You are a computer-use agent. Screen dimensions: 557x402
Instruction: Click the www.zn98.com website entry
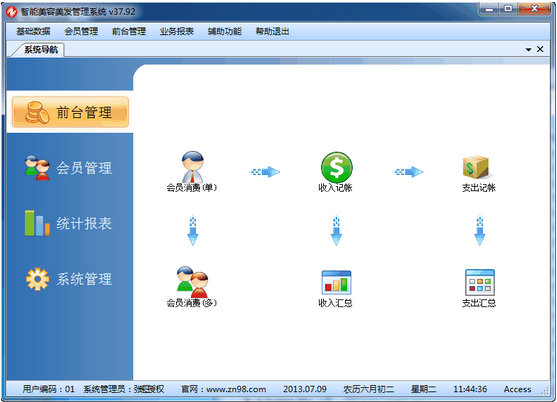(223, 389)
